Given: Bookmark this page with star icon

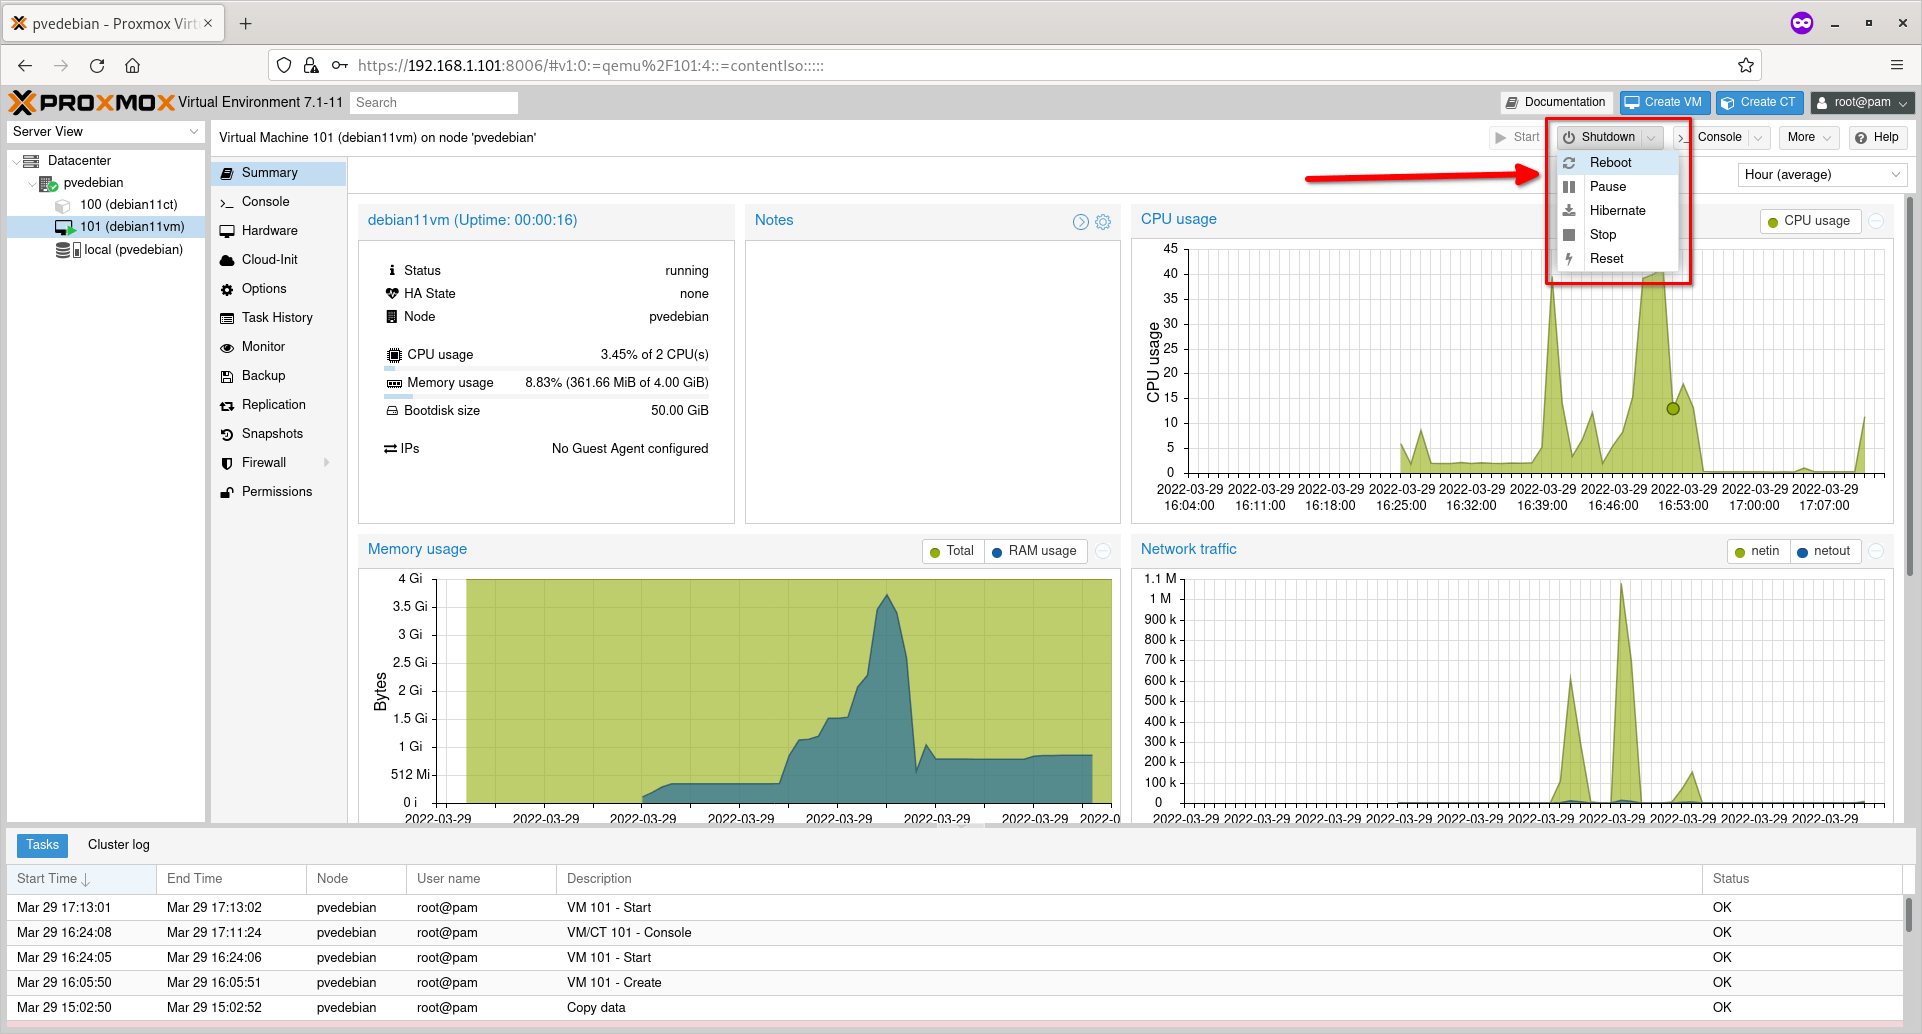Looking at the screenshot, I should pyautogui.click(x=1746, y=66).
